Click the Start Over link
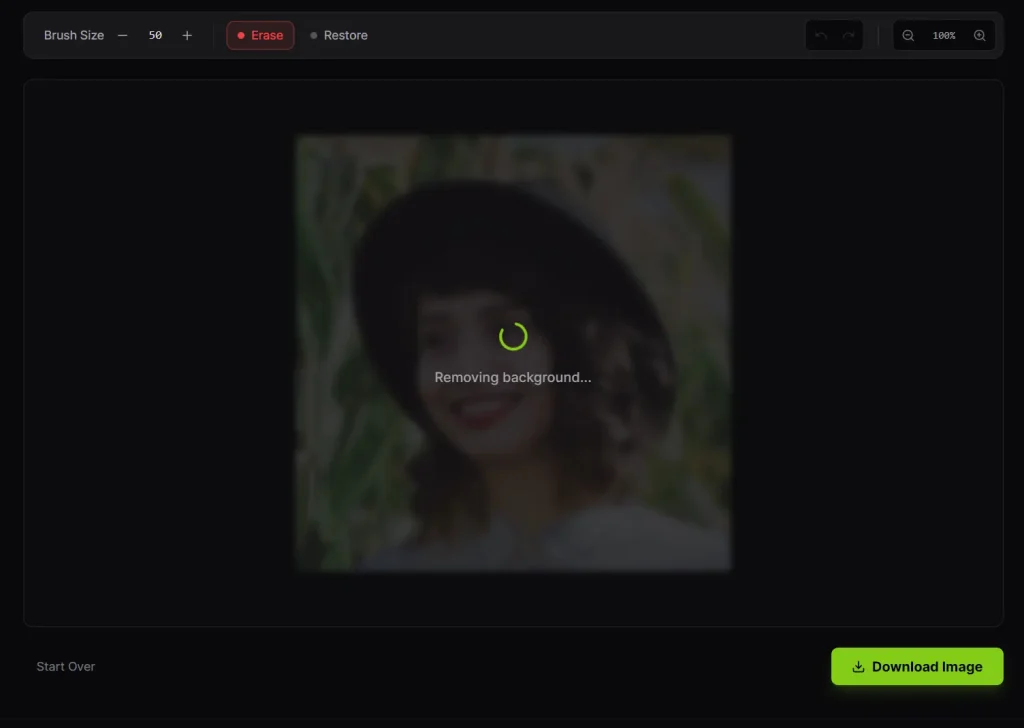Screen dimensions: 1024x728 [x=66, y=667]
